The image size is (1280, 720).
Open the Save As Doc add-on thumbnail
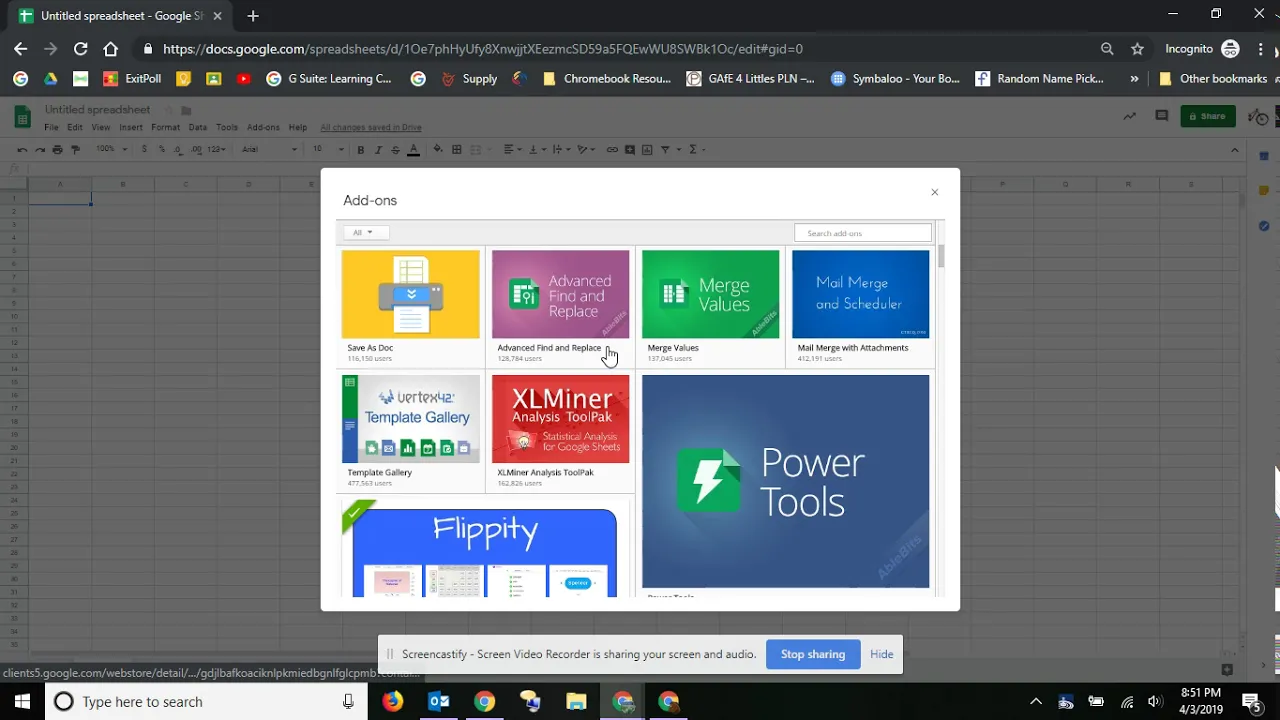(410, 294)
